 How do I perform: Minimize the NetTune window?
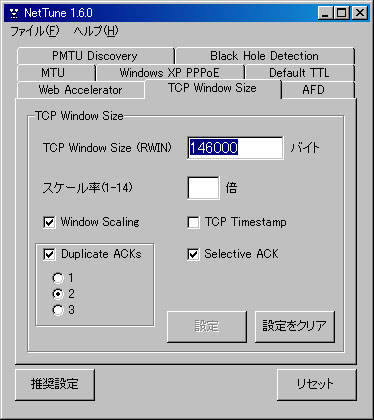326,13
